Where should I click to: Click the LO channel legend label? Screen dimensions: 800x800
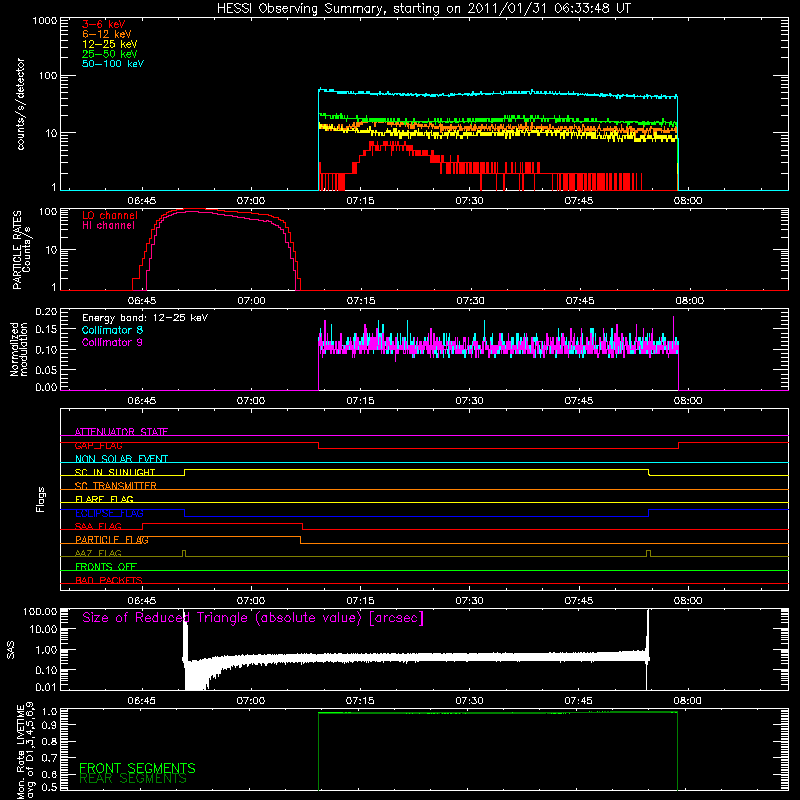[x=110, y=215]
